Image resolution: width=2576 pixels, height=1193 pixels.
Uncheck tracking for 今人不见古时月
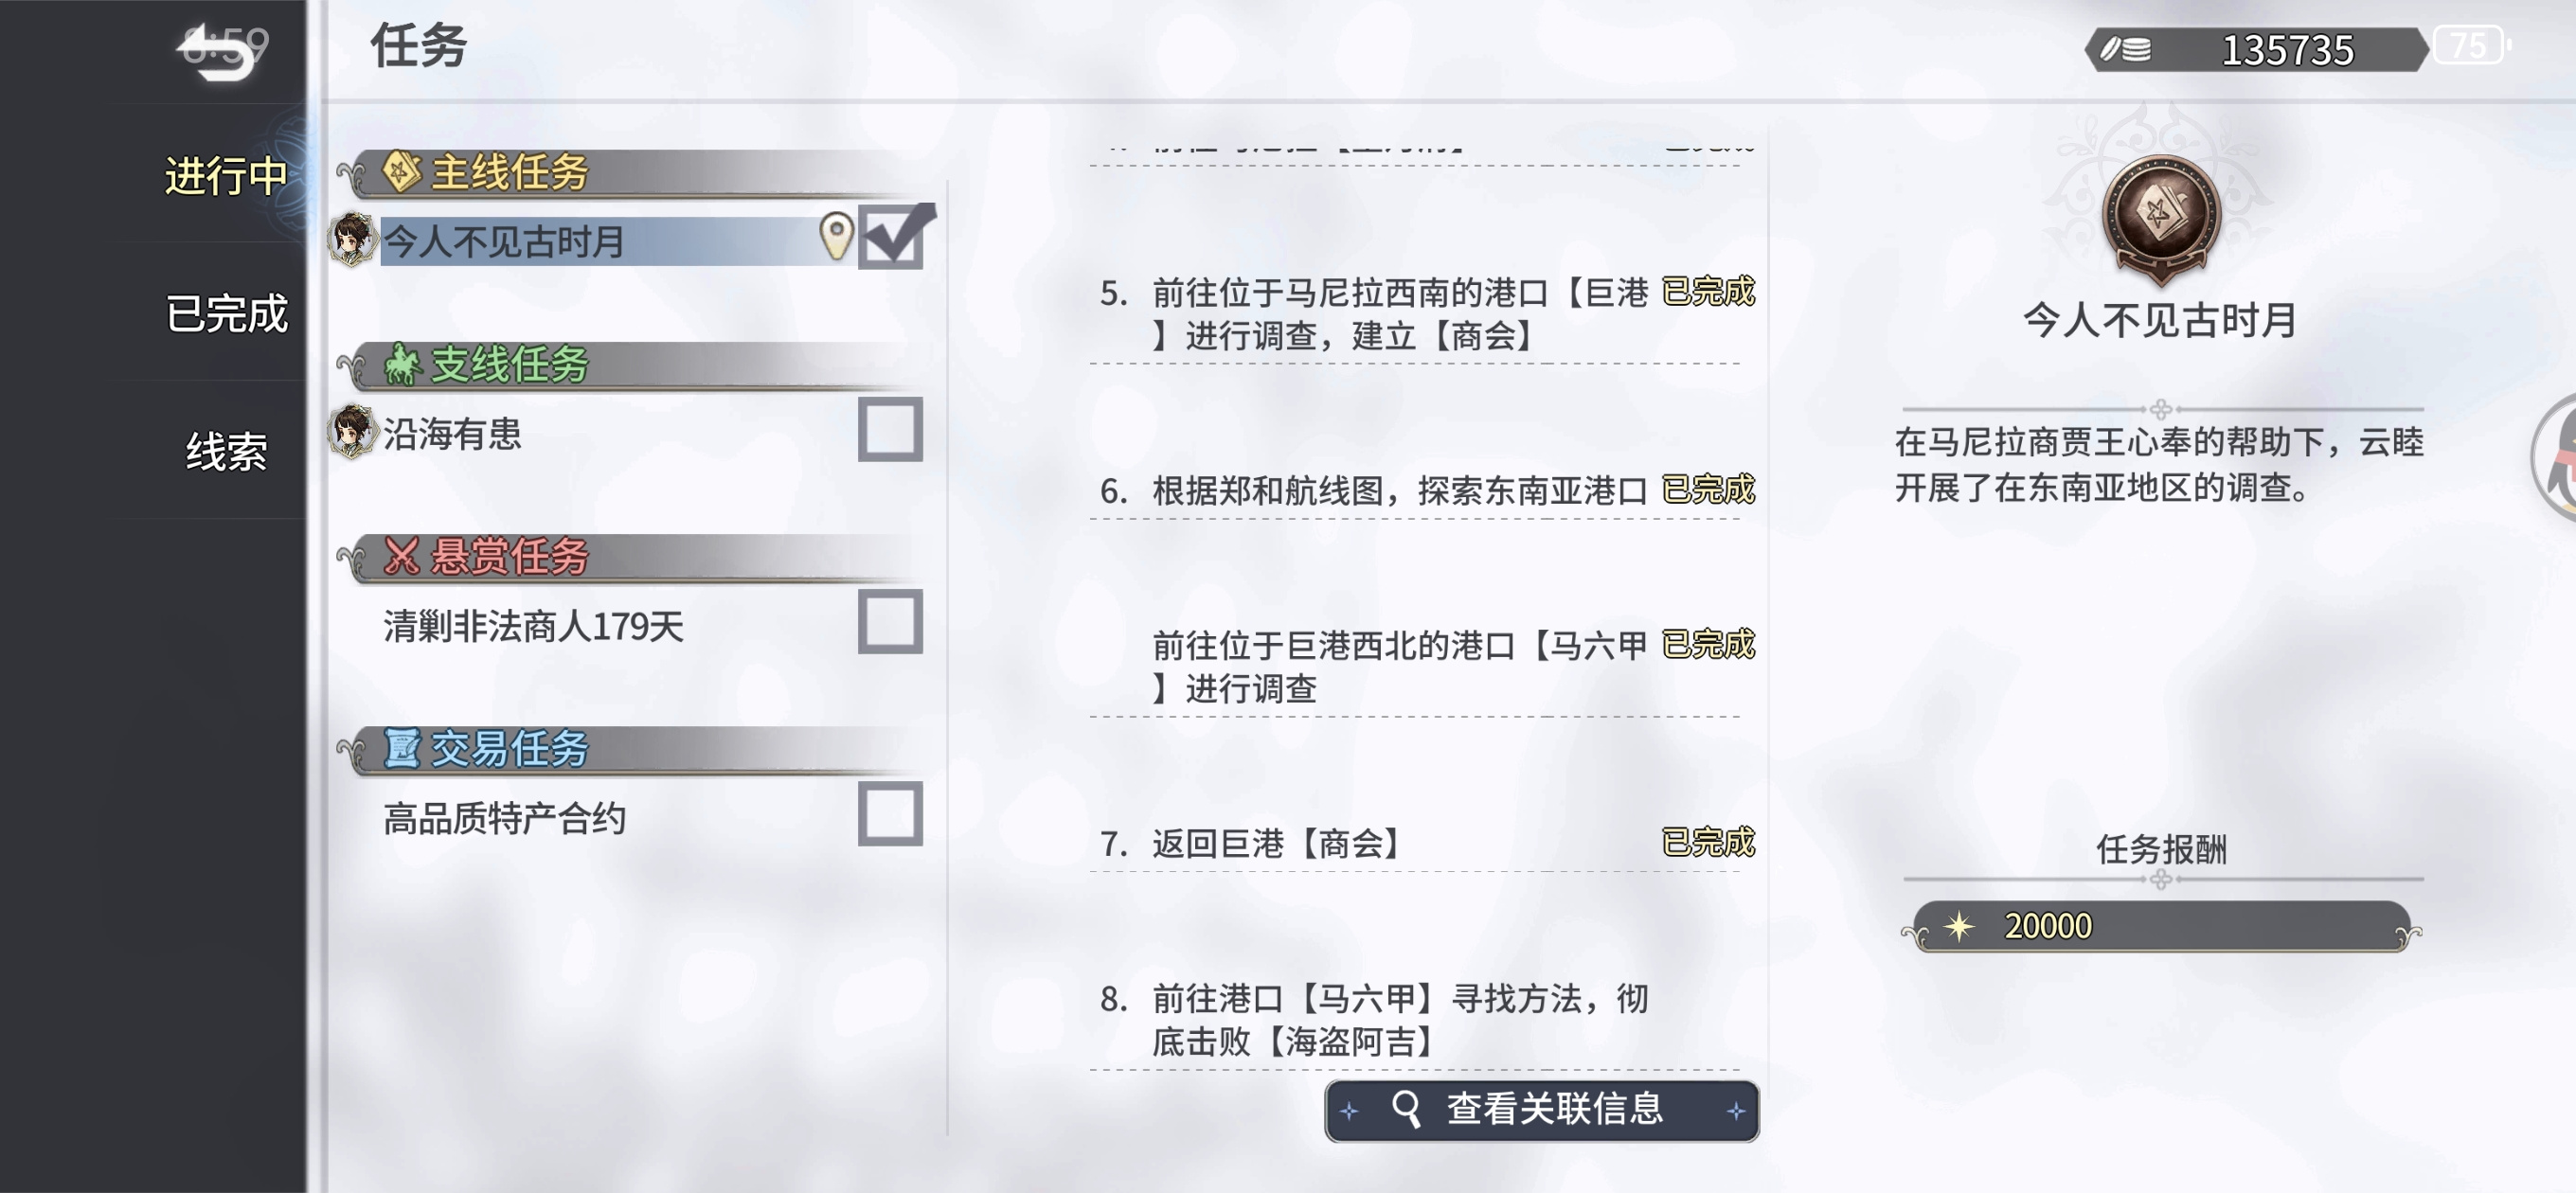[893, 238]
